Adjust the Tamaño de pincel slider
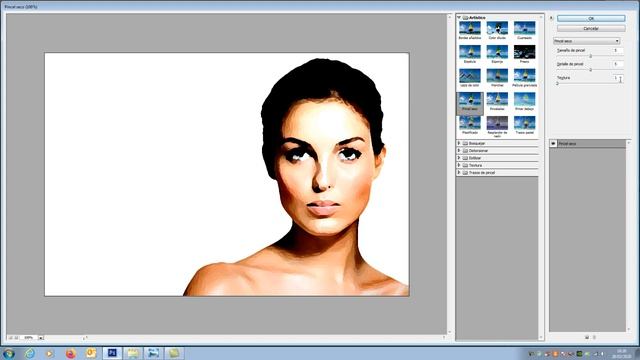The image size is (640, 360). (x=590, y=56)
